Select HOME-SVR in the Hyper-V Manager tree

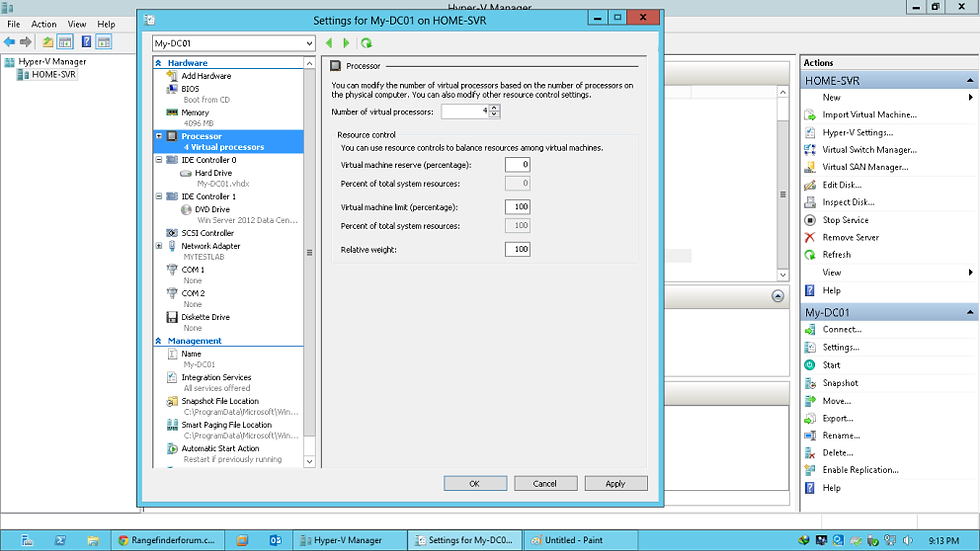coord(54,74)
